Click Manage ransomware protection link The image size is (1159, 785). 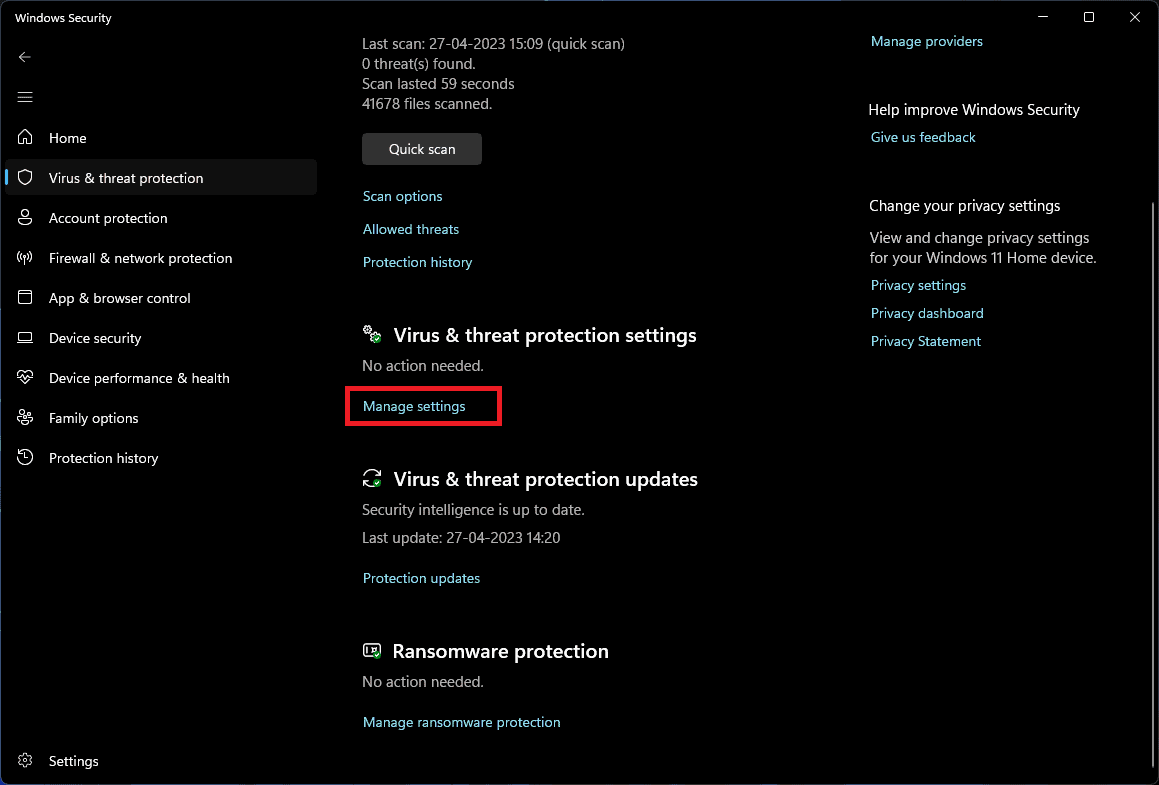click(461, 722)
